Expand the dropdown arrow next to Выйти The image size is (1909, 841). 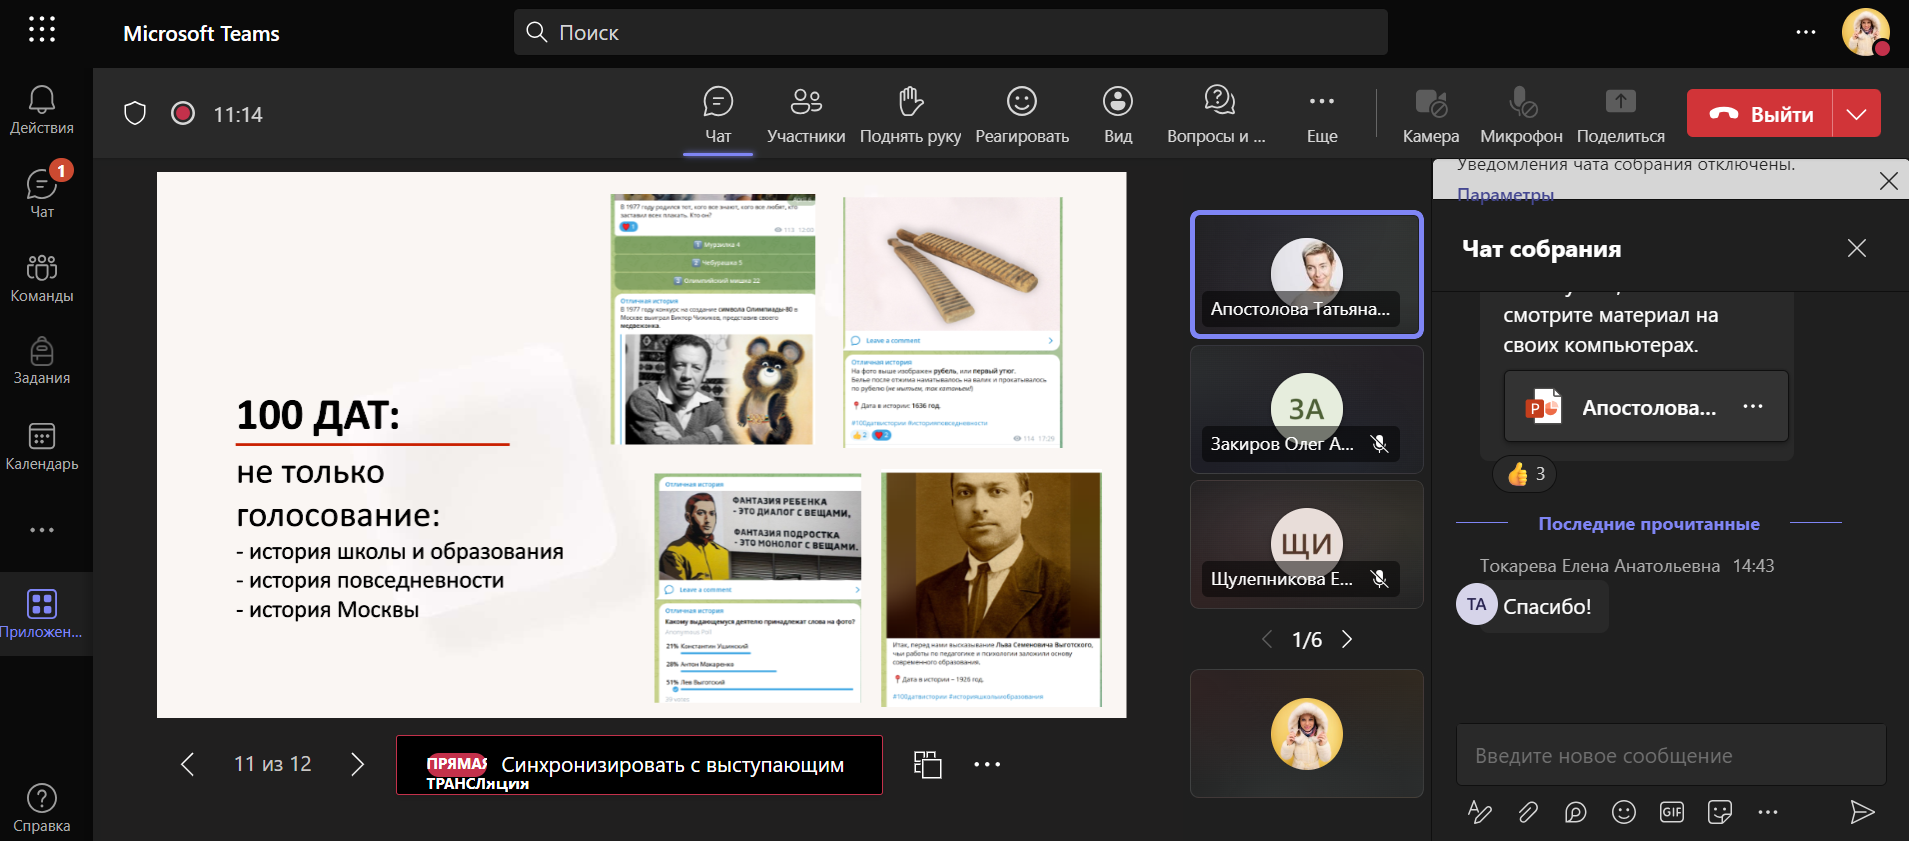point(1857,114)
